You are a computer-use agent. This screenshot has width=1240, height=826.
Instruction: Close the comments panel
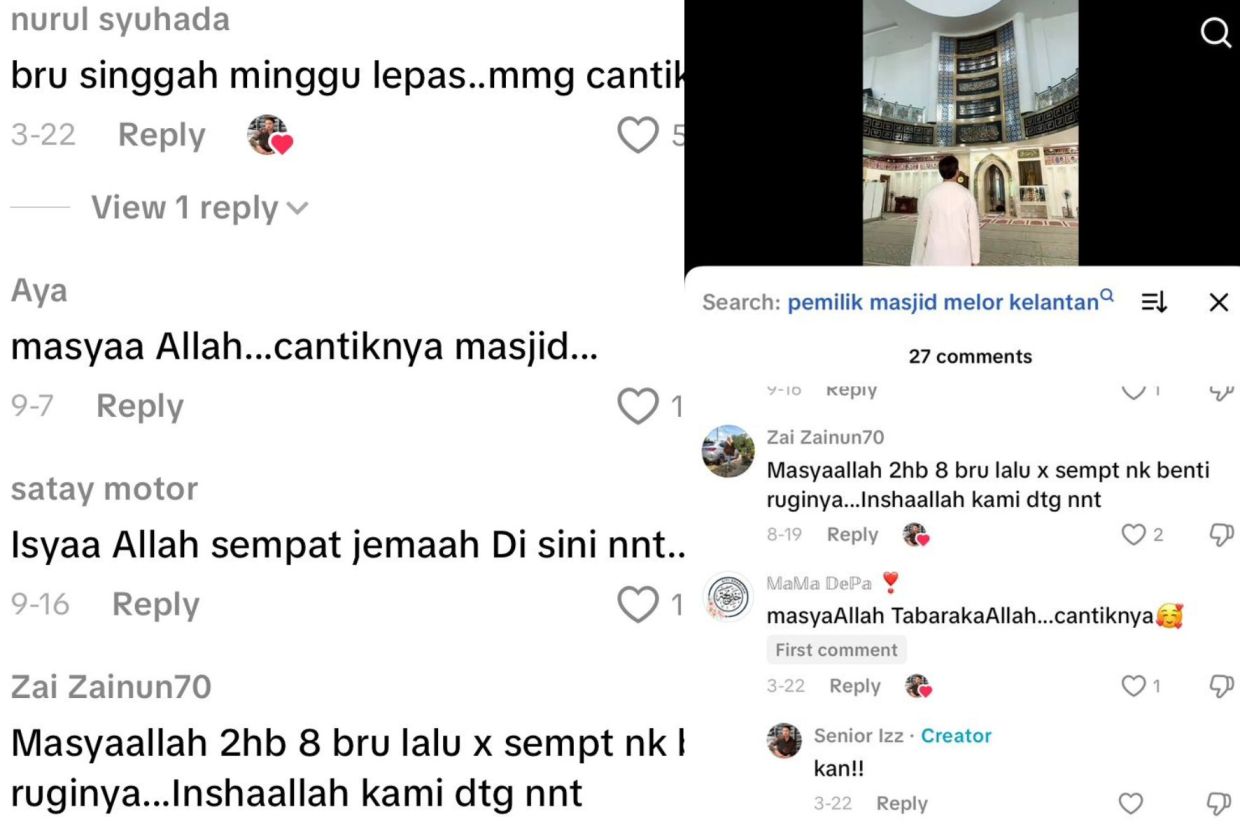pyautogui.click(x=1218, y=302)
